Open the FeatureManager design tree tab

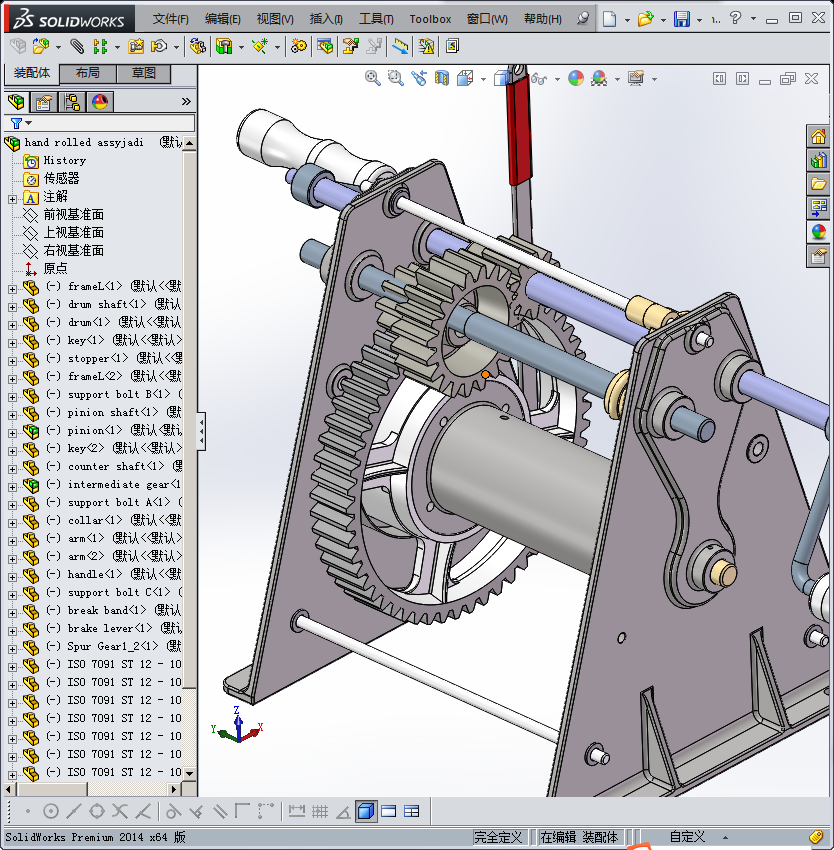(16, 102)
